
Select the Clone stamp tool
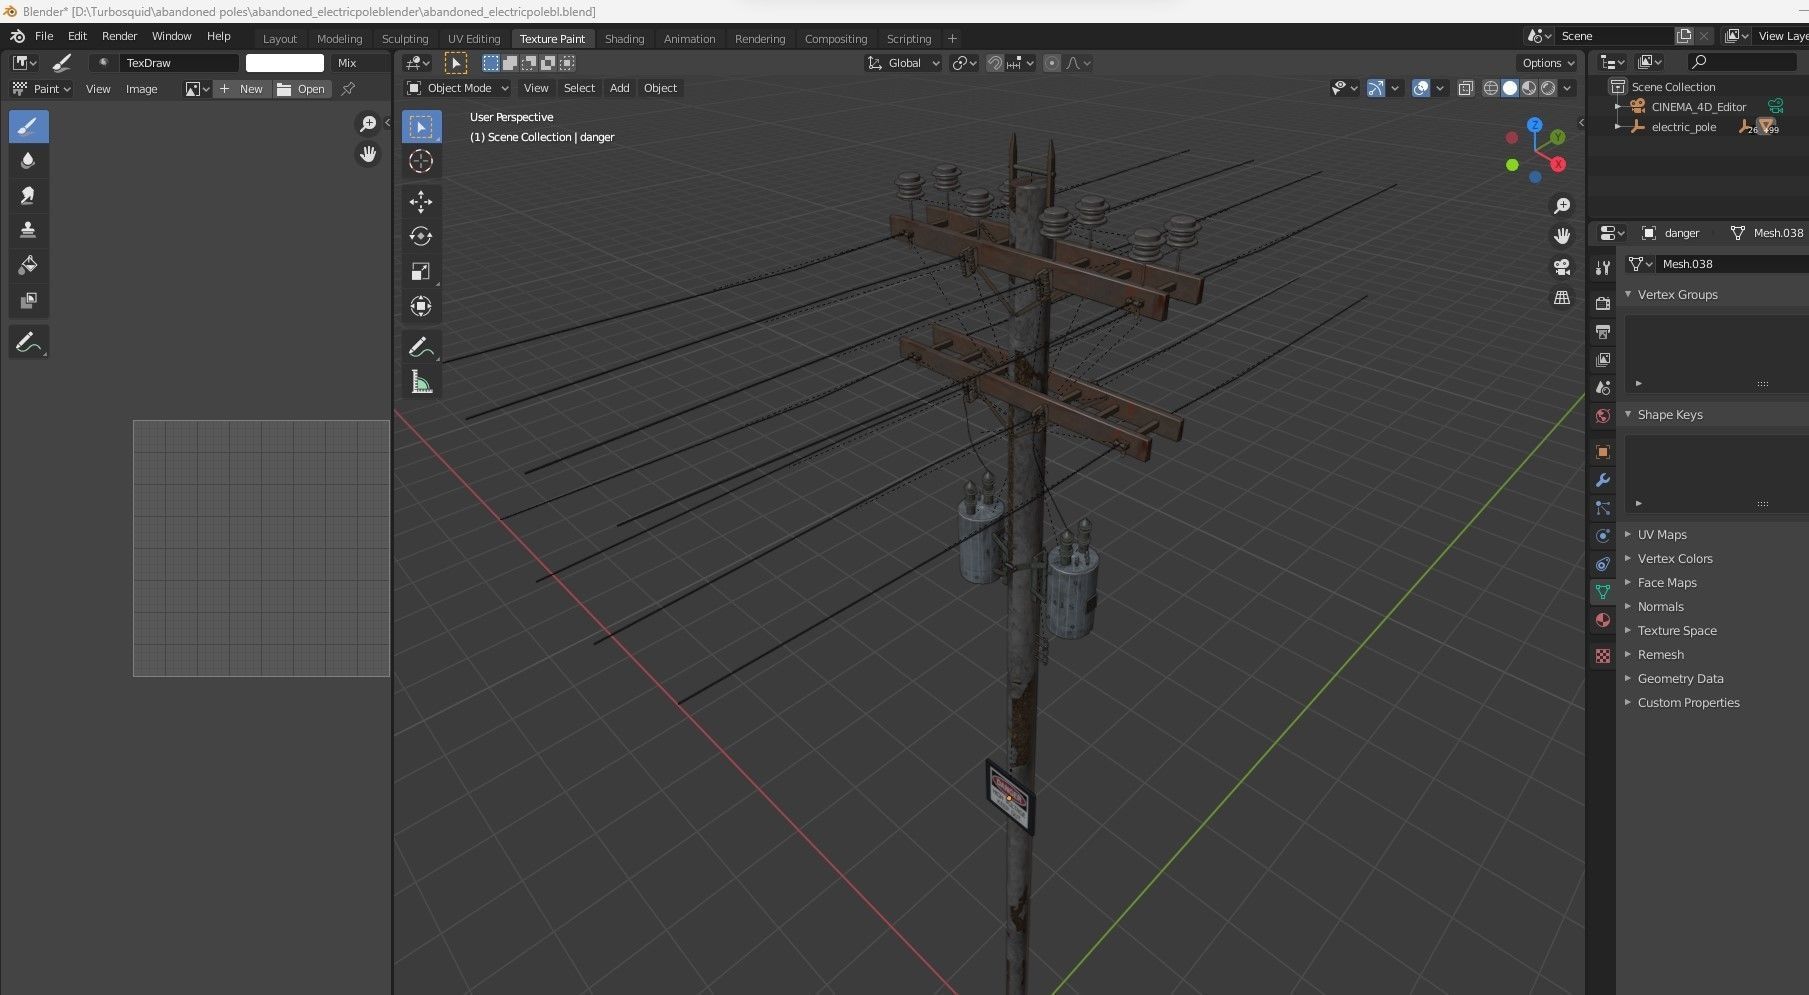(x=28, y=230)
